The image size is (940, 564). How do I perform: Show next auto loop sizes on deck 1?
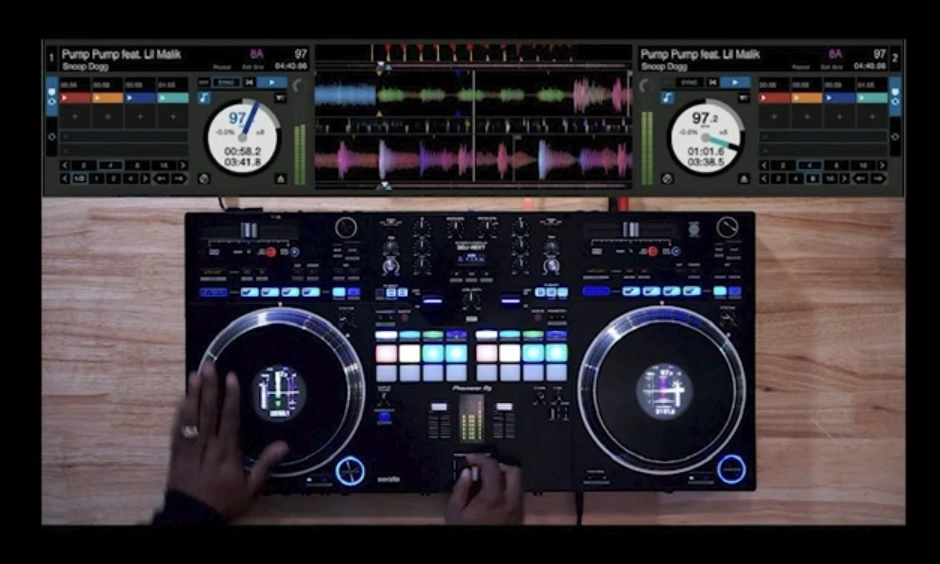click(181, 165)
